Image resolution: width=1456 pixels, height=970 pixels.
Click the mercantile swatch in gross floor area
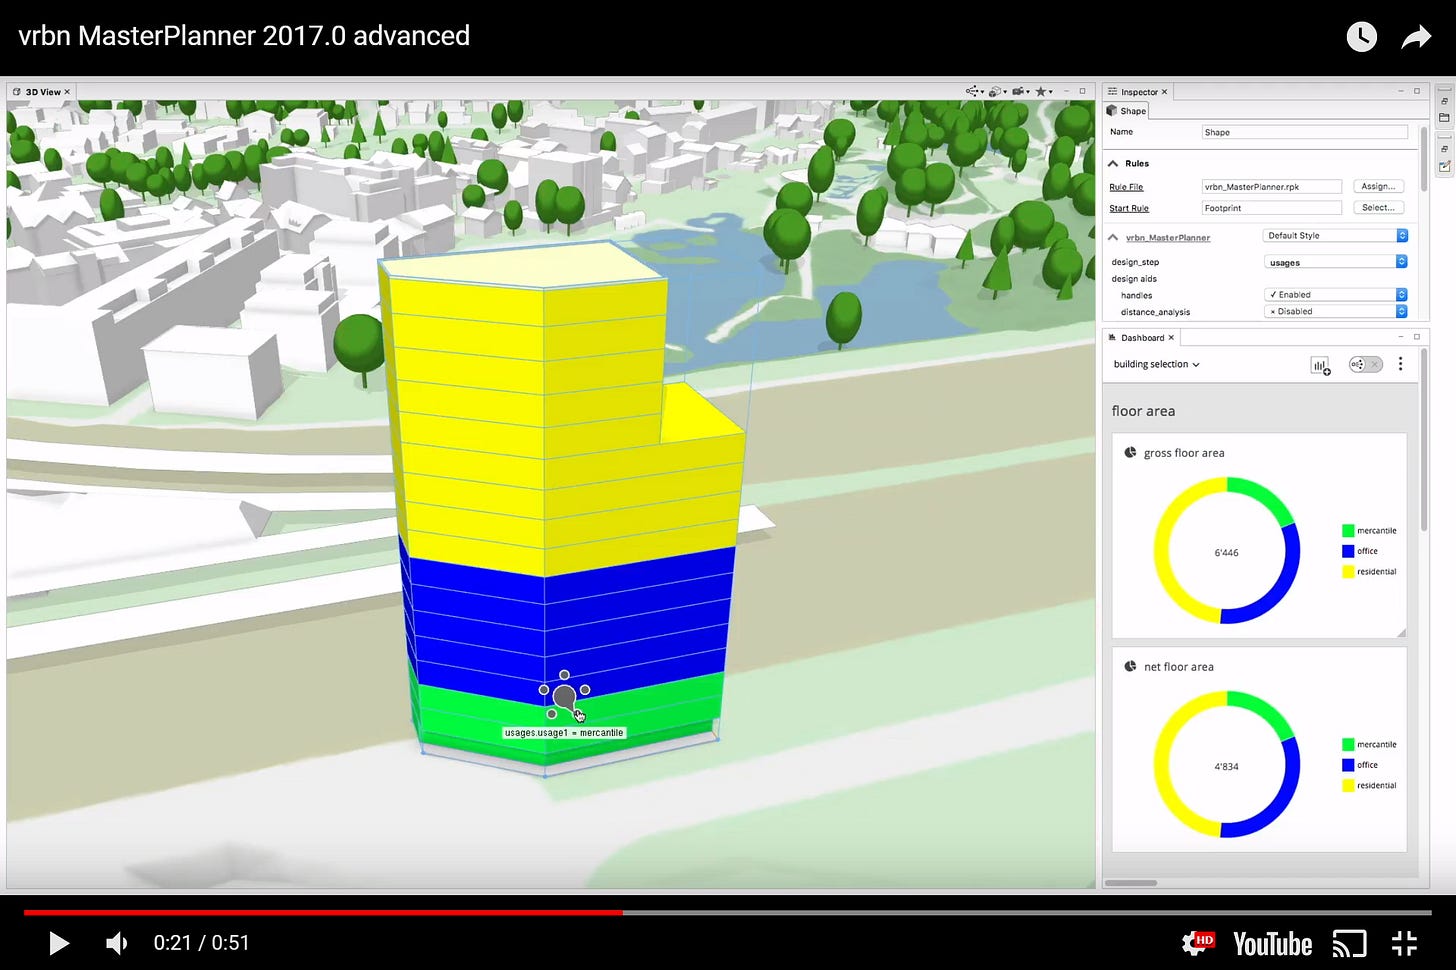coord(1348,531)
